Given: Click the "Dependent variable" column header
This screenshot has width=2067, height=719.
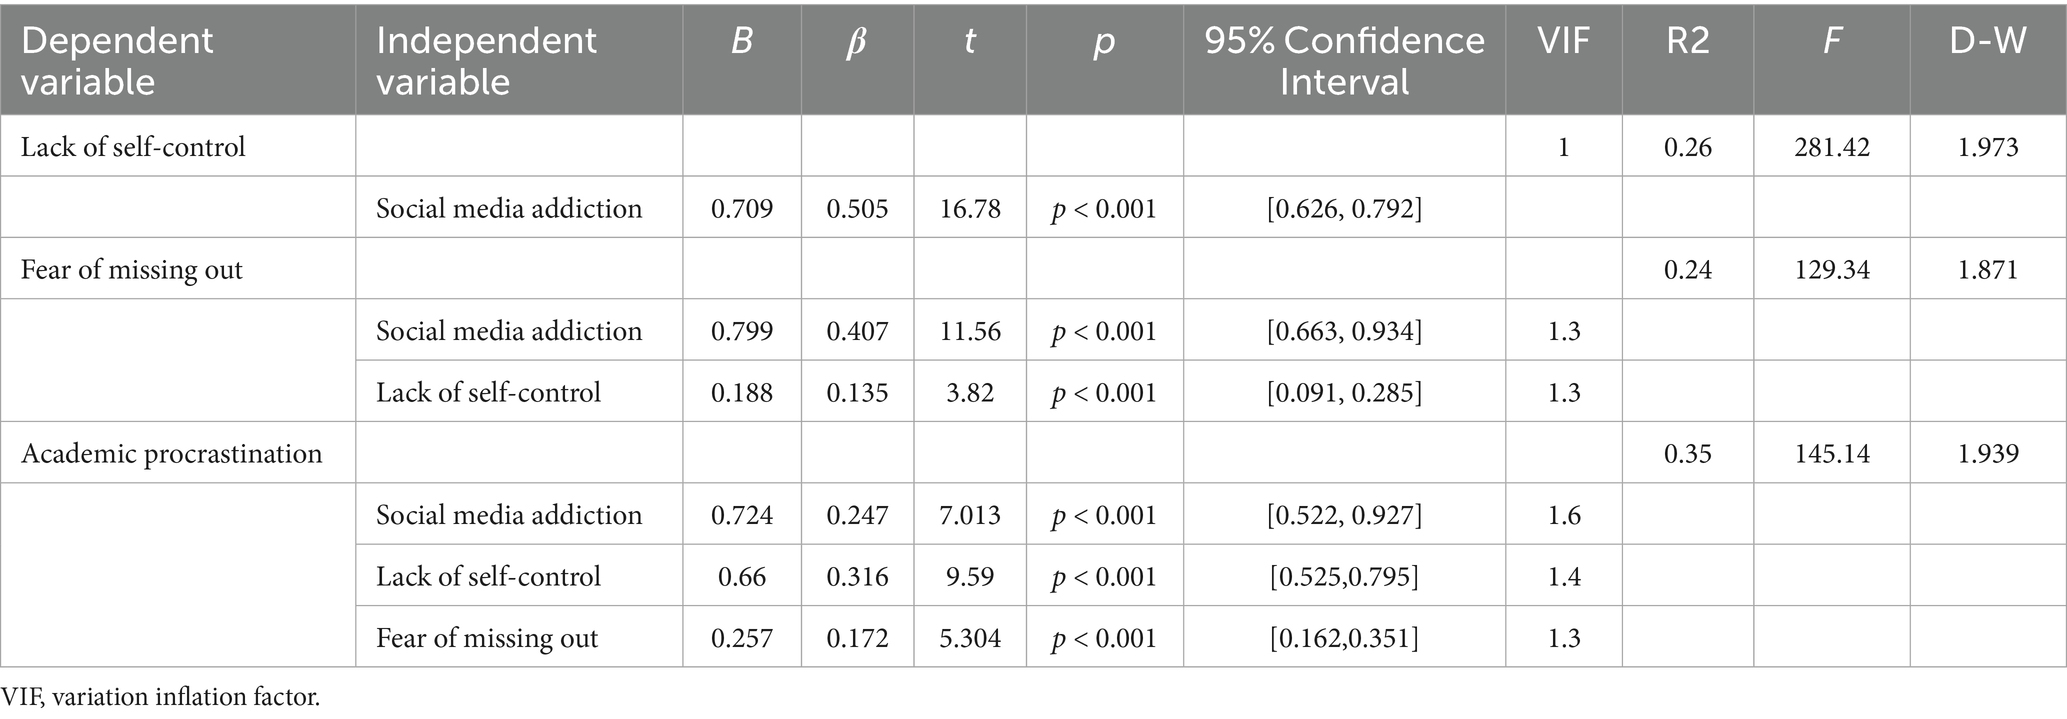Looking at the screenshot, I should click(x=118, y=60).
